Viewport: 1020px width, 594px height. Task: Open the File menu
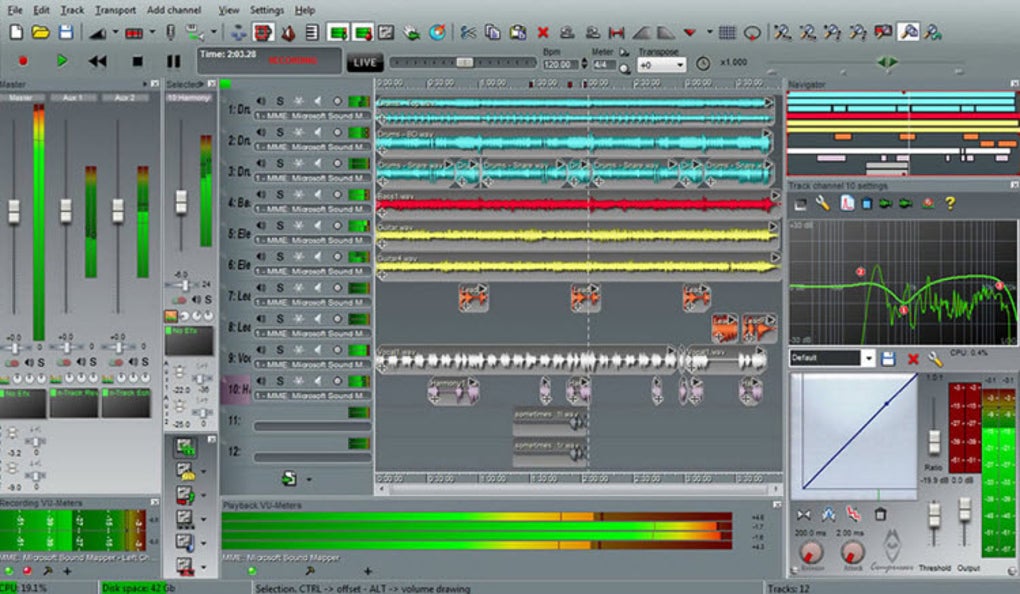[x=14, y=10]
